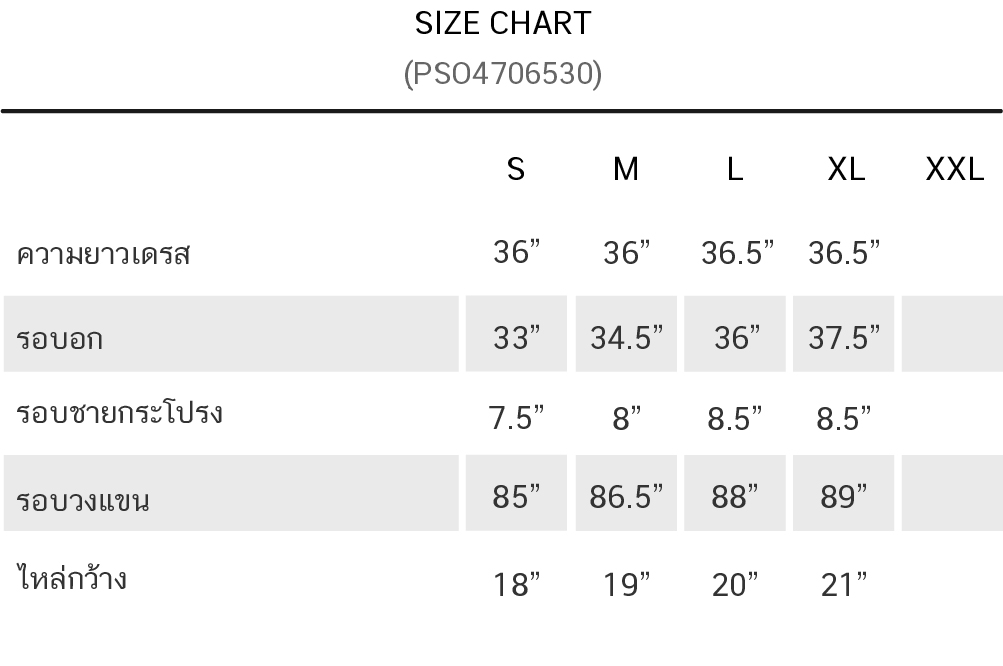The image size is (1003, 666).
Task: Select the 19” value for size M
Action: coord(626,585)
